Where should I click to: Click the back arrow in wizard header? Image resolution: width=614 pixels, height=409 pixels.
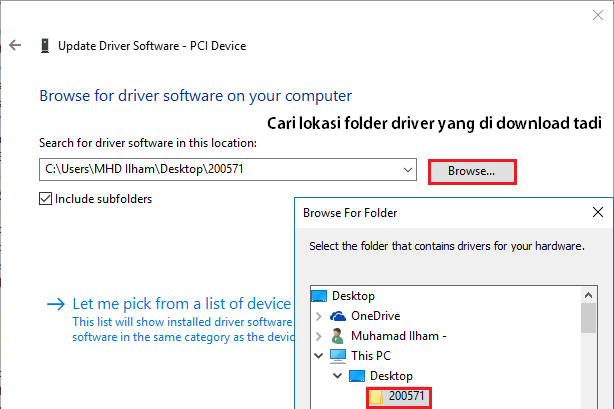pos(15,45)
